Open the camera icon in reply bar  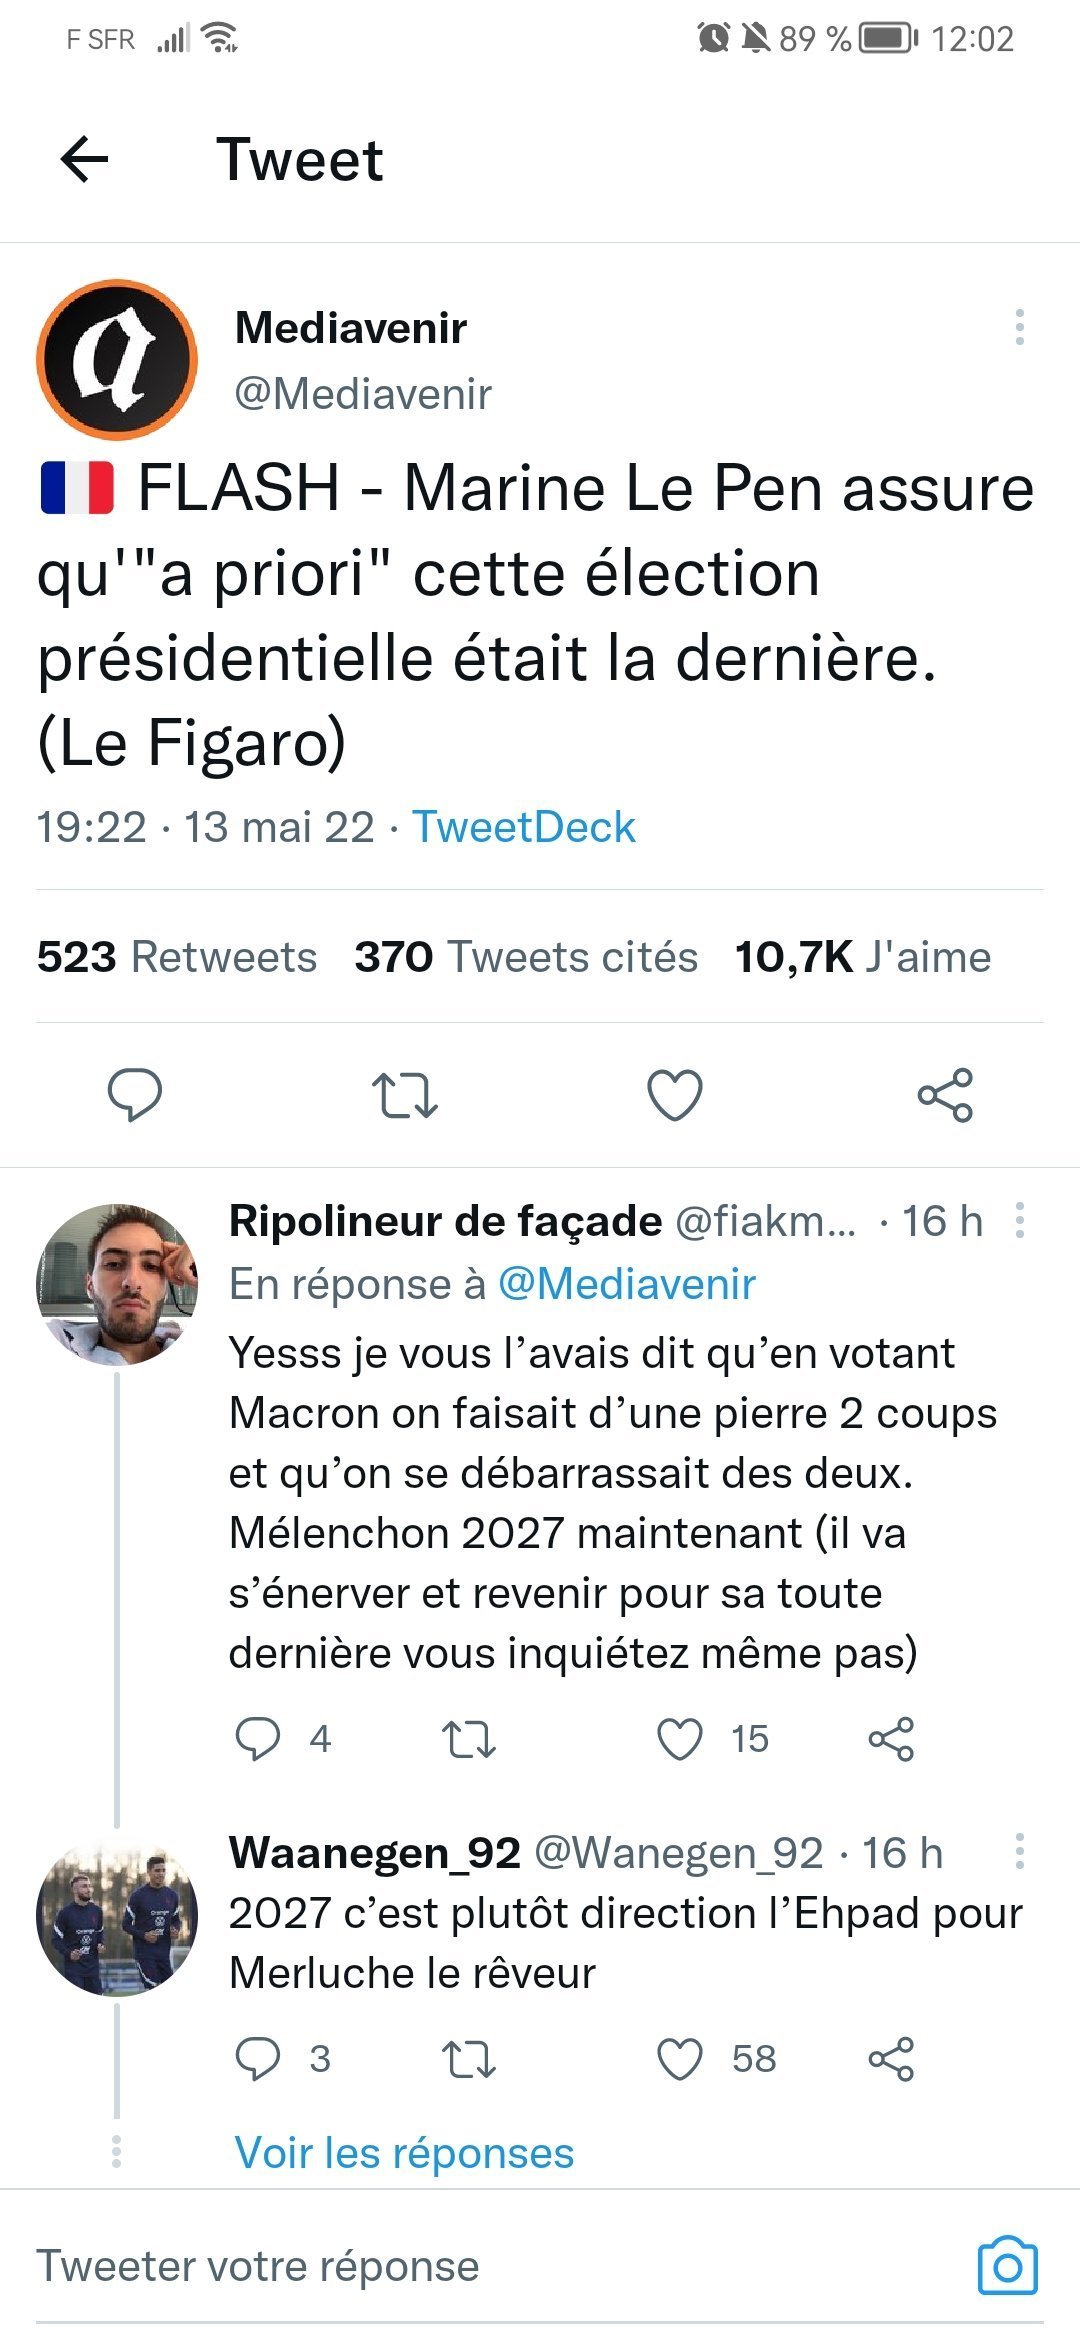(1007, 2266)
